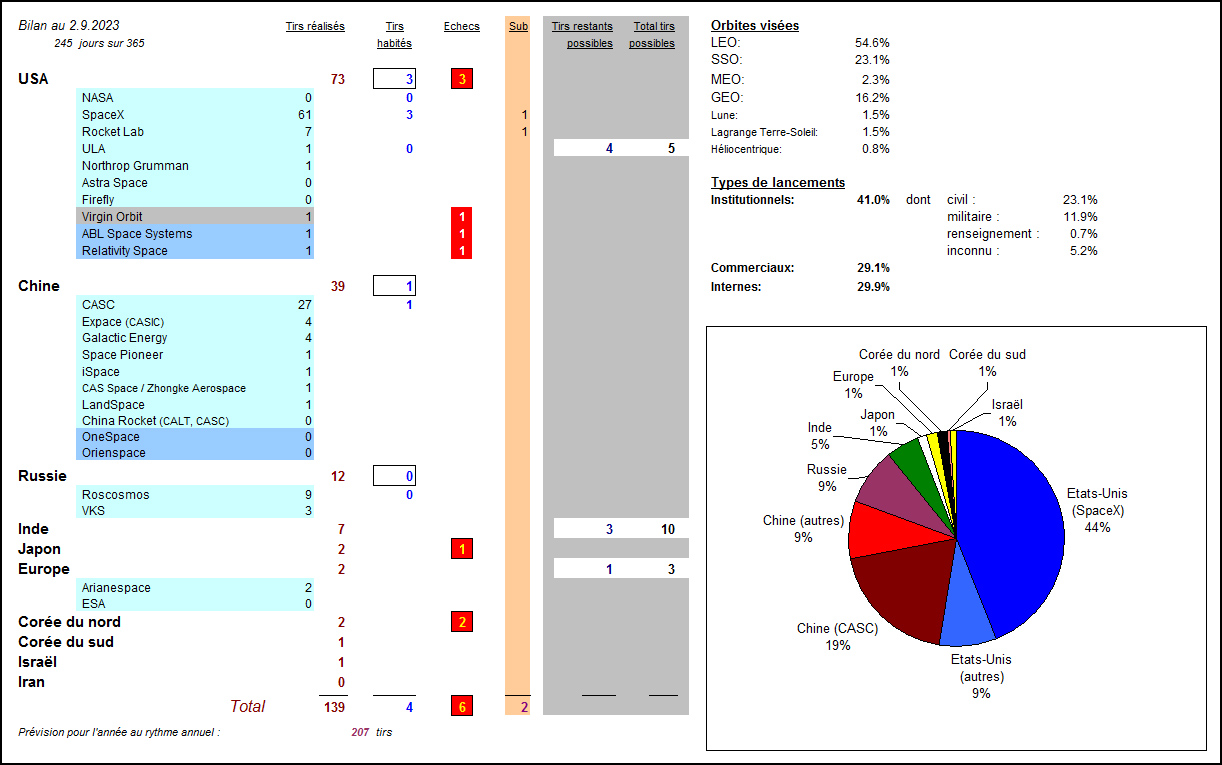Screen dimensions: 1222x765
Task: Click the Chine total value 39
Action: click(337, 286)
